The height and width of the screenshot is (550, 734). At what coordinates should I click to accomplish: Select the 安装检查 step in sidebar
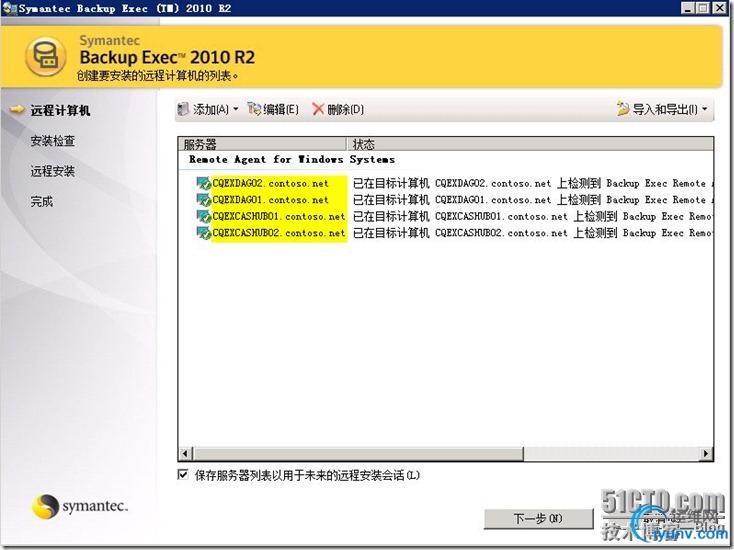pos(52,141)
